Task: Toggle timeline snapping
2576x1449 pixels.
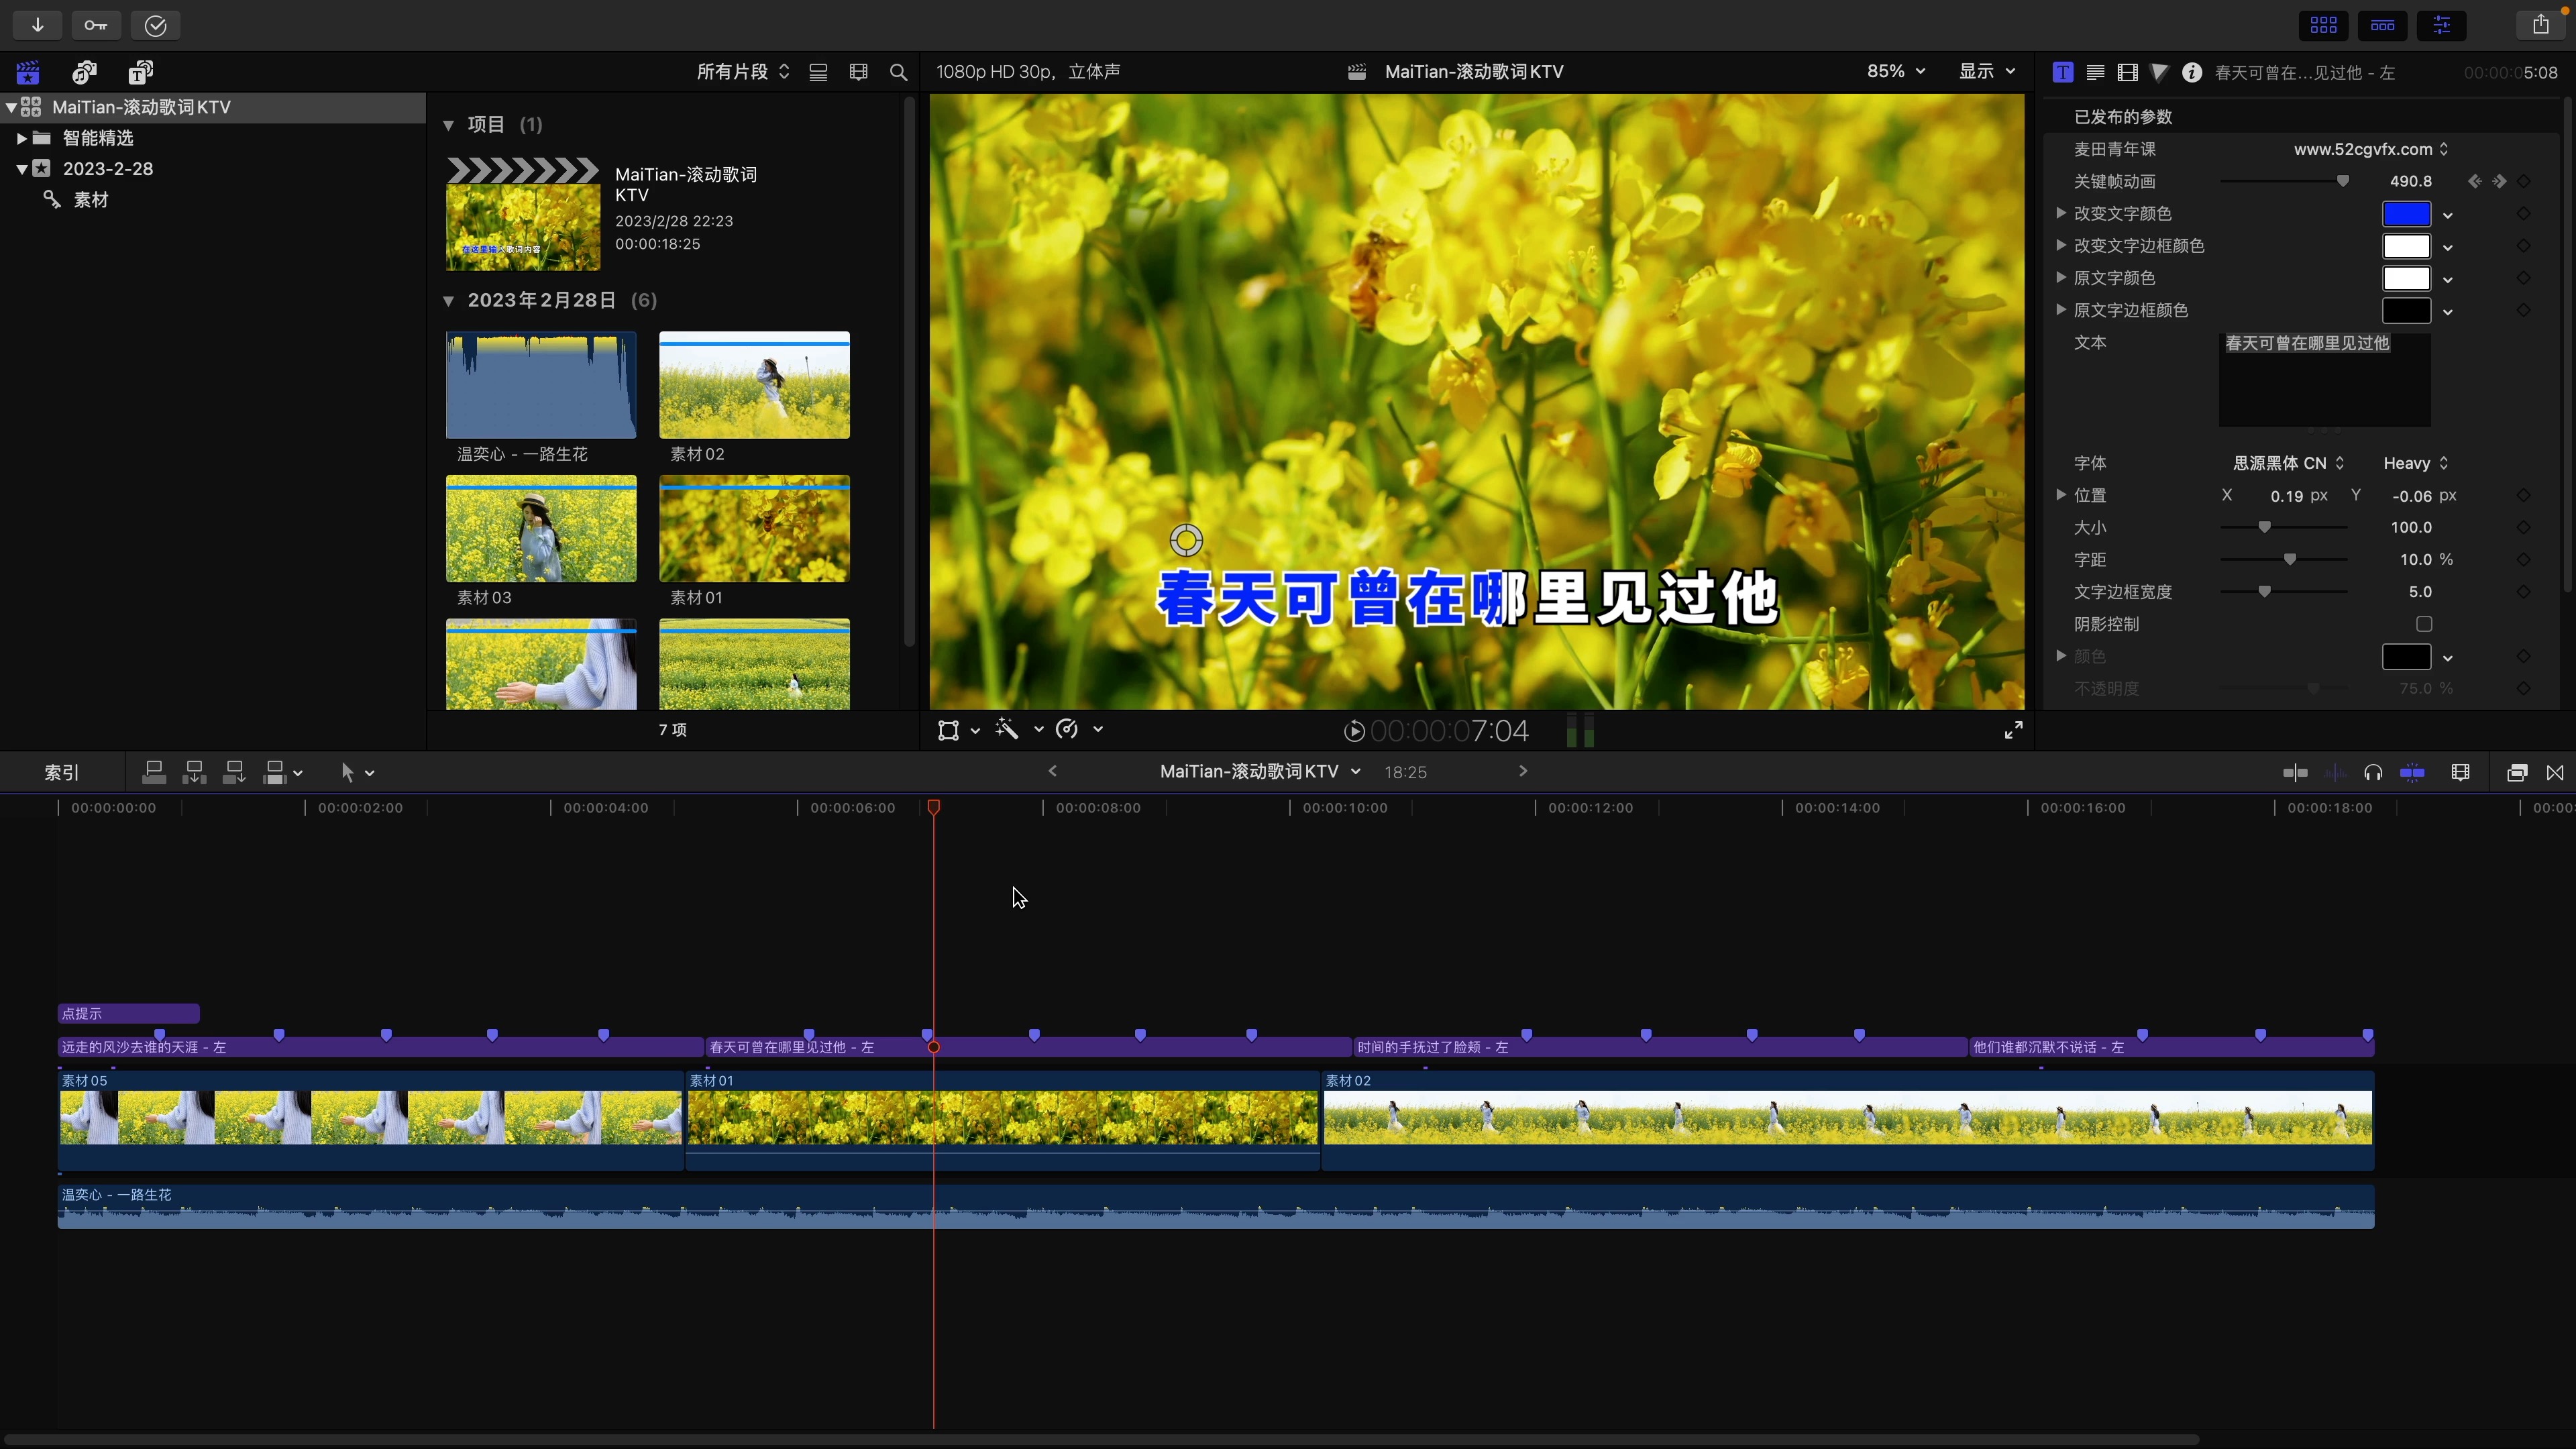Action: tap(2412, 773)
